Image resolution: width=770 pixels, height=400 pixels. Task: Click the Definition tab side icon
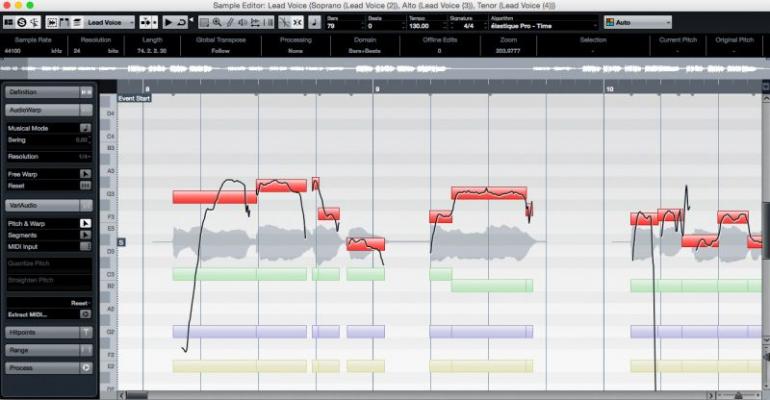[x=86, y=92]
